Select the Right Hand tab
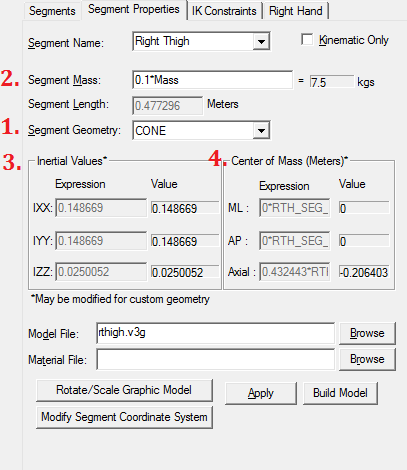This screenshot has height=470, width=407. [296, 11]
